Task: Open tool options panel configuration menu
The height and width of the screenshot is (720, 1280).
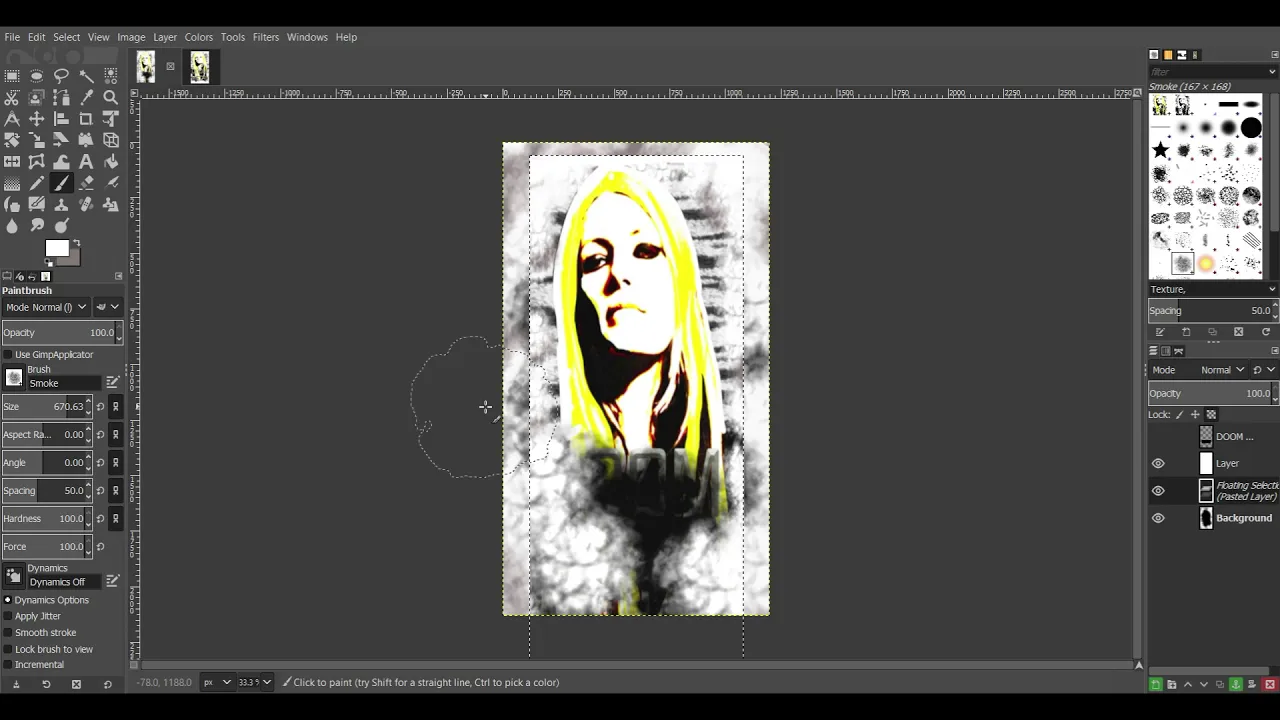Action: pos(118,276)
